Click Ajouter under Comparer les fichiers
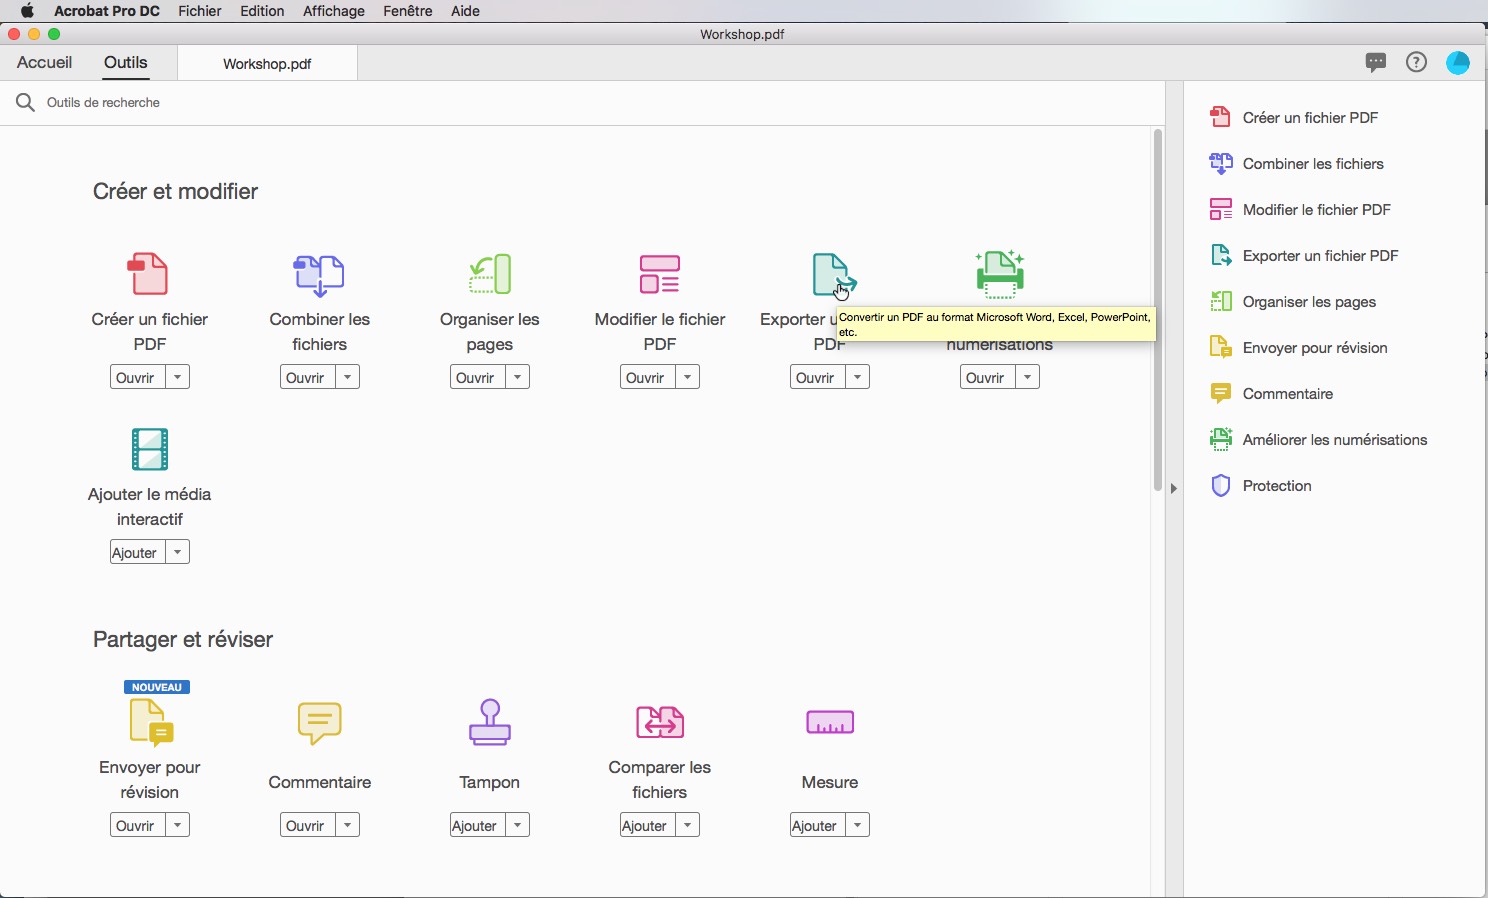The width and height of the screenshot is (1488, 898). coord(647,825)
